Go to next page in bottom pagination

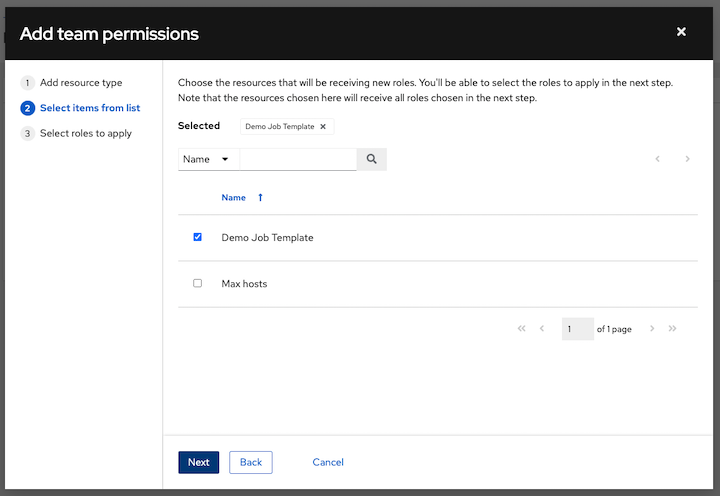point(652,329)
